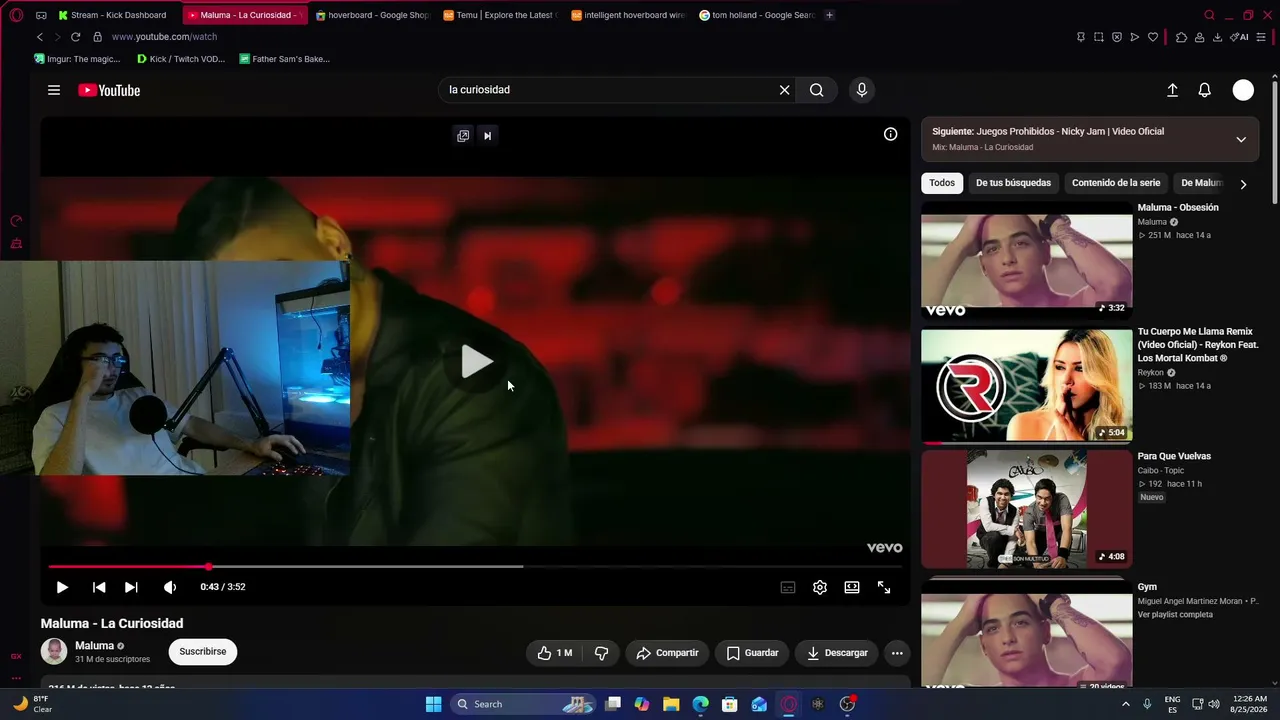The width and height of the screenshot is (1280, 720).
Task: Save video with Guardar button
Action: click(752, 653)
